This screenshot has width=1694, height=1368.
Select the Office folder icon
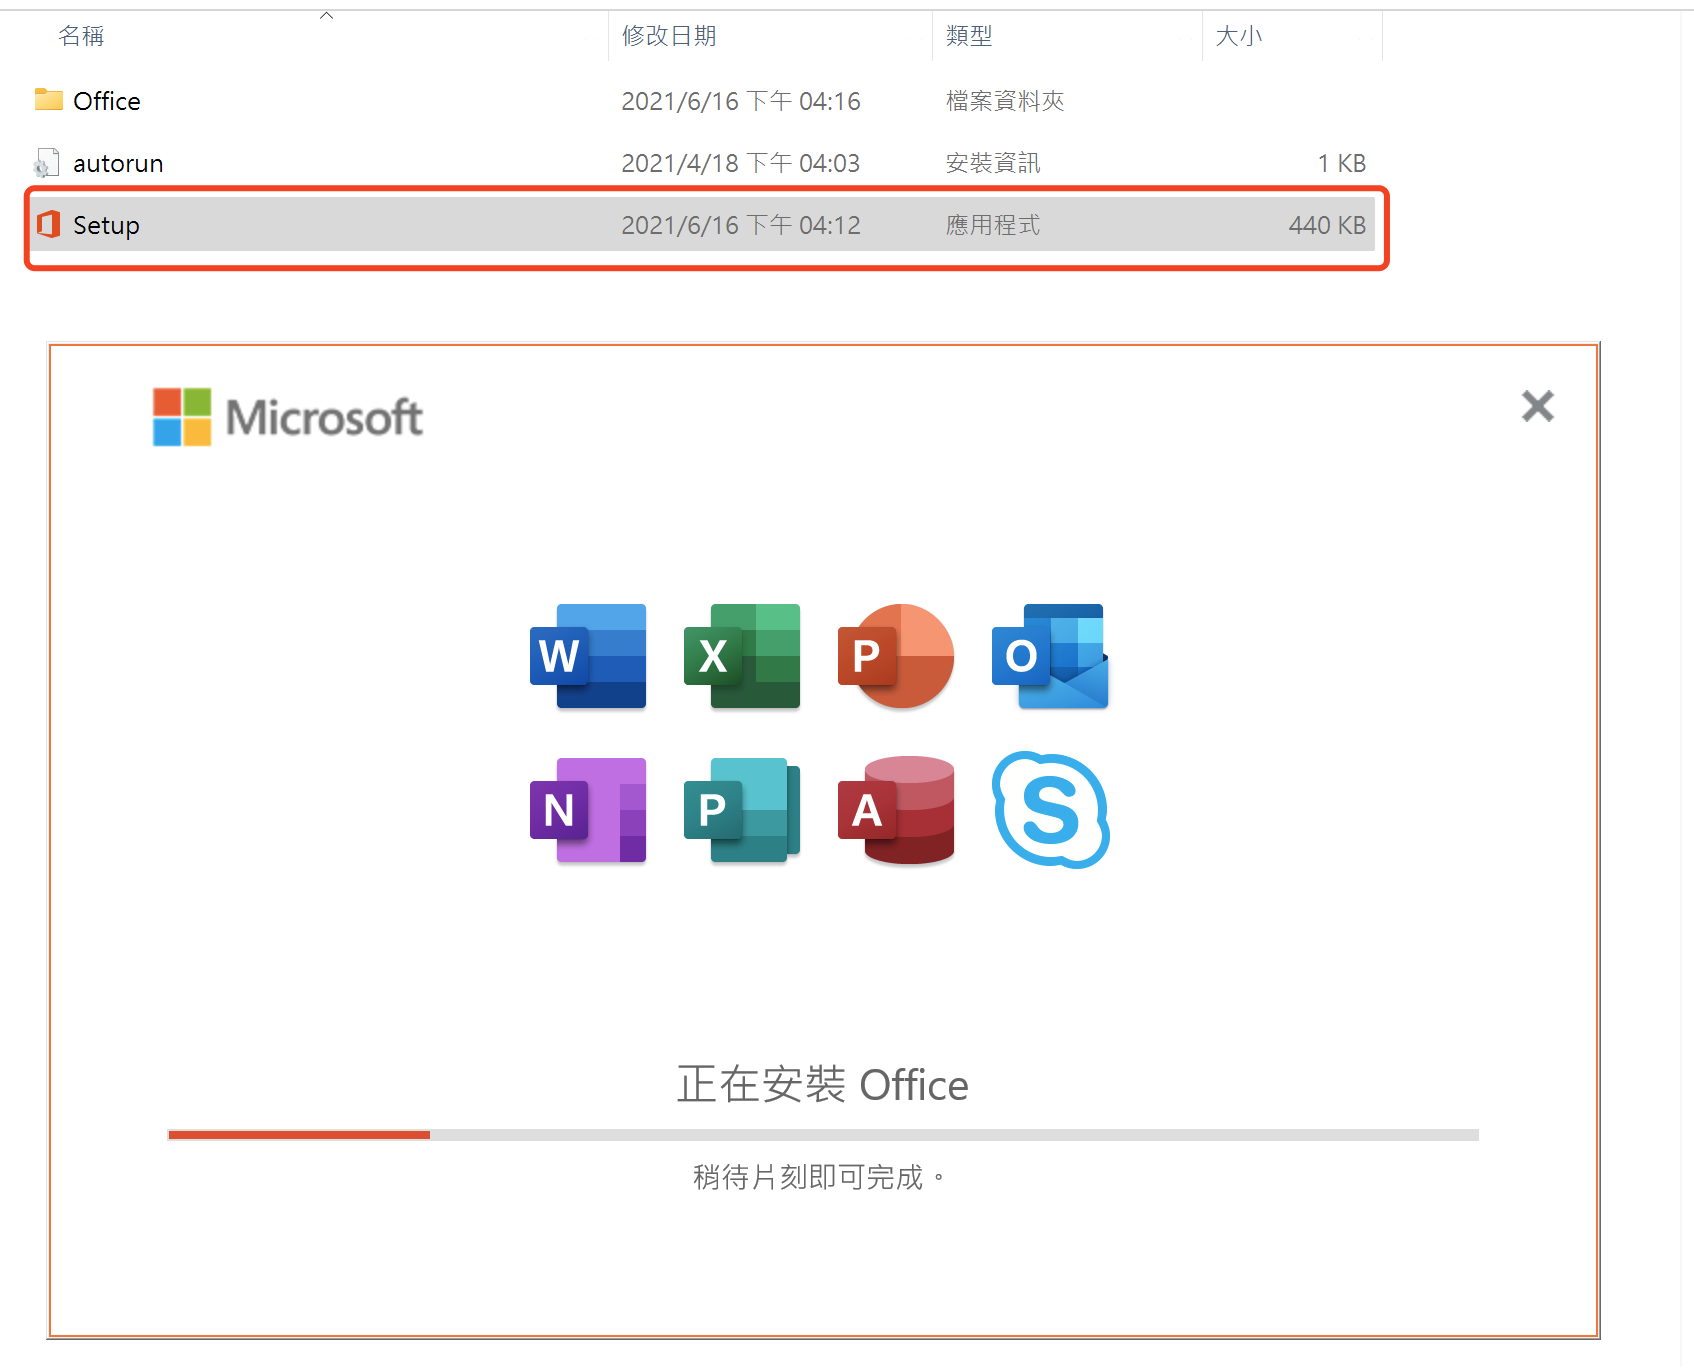point(48,100)
